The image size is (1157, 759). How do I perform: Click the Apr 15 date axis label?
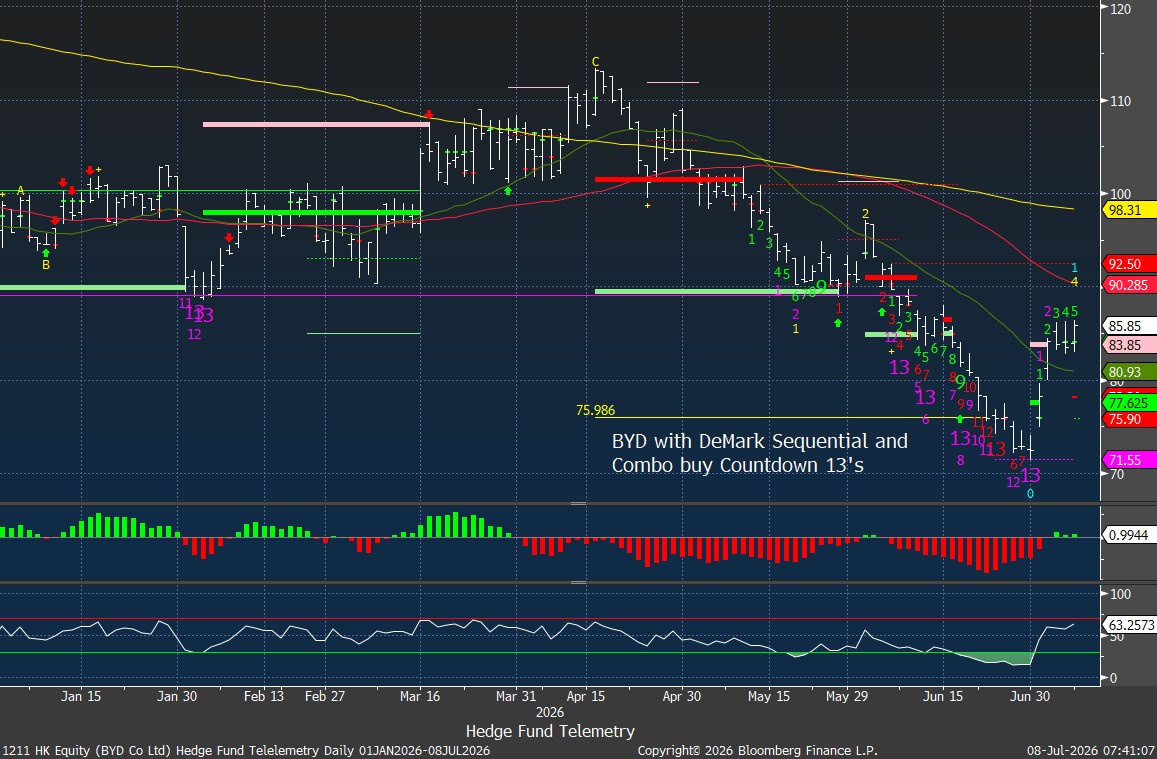pos(586,696)
